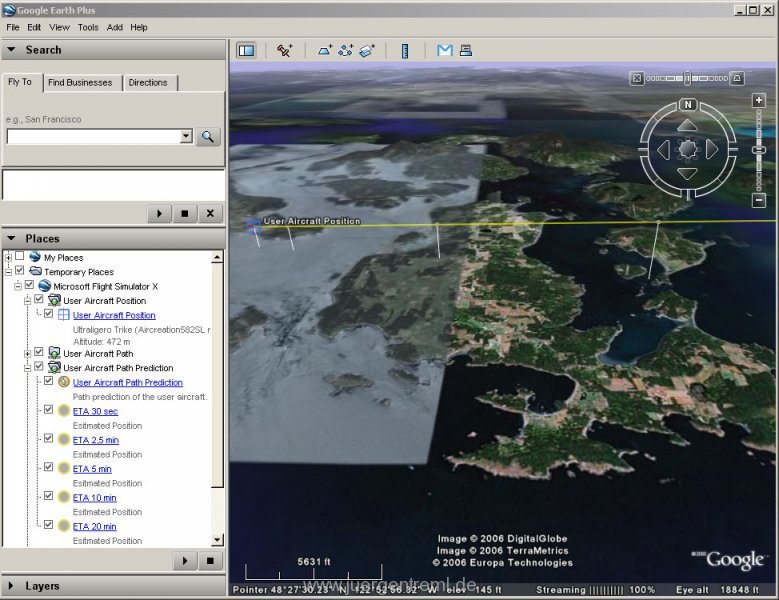Open the Ruler measuring tool
Image resolution: width=779 pixels, height=600 pixels.
point(405,51)
